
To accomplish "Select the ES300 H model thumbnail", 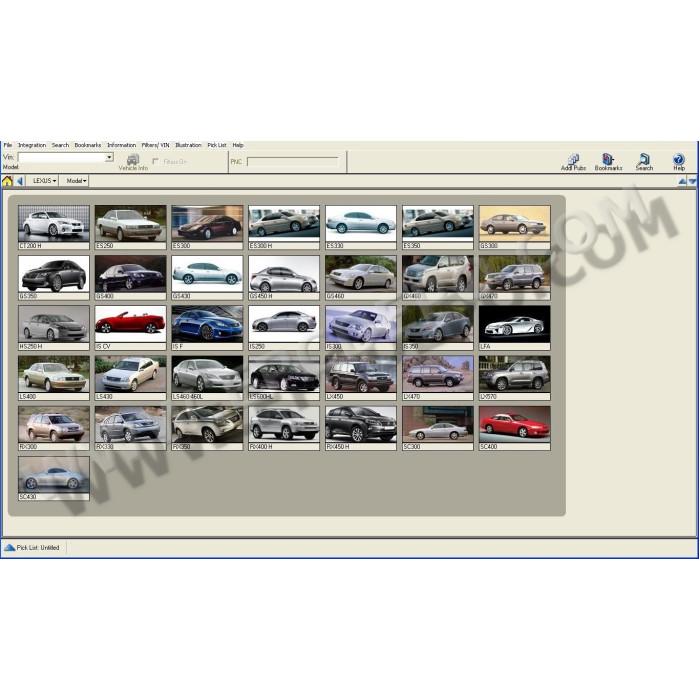I will coord(284,227).
